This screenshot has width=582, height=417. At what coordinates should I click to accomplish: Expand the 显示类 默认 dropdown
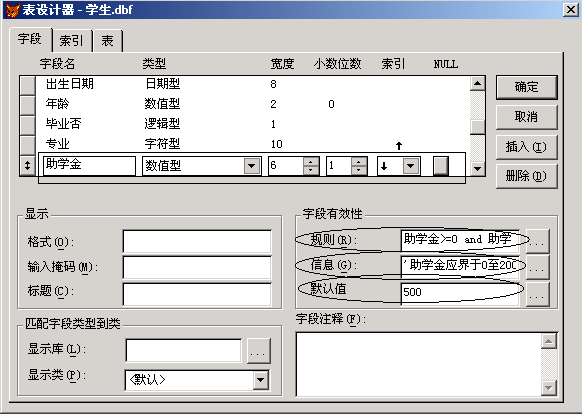point(261,380)
